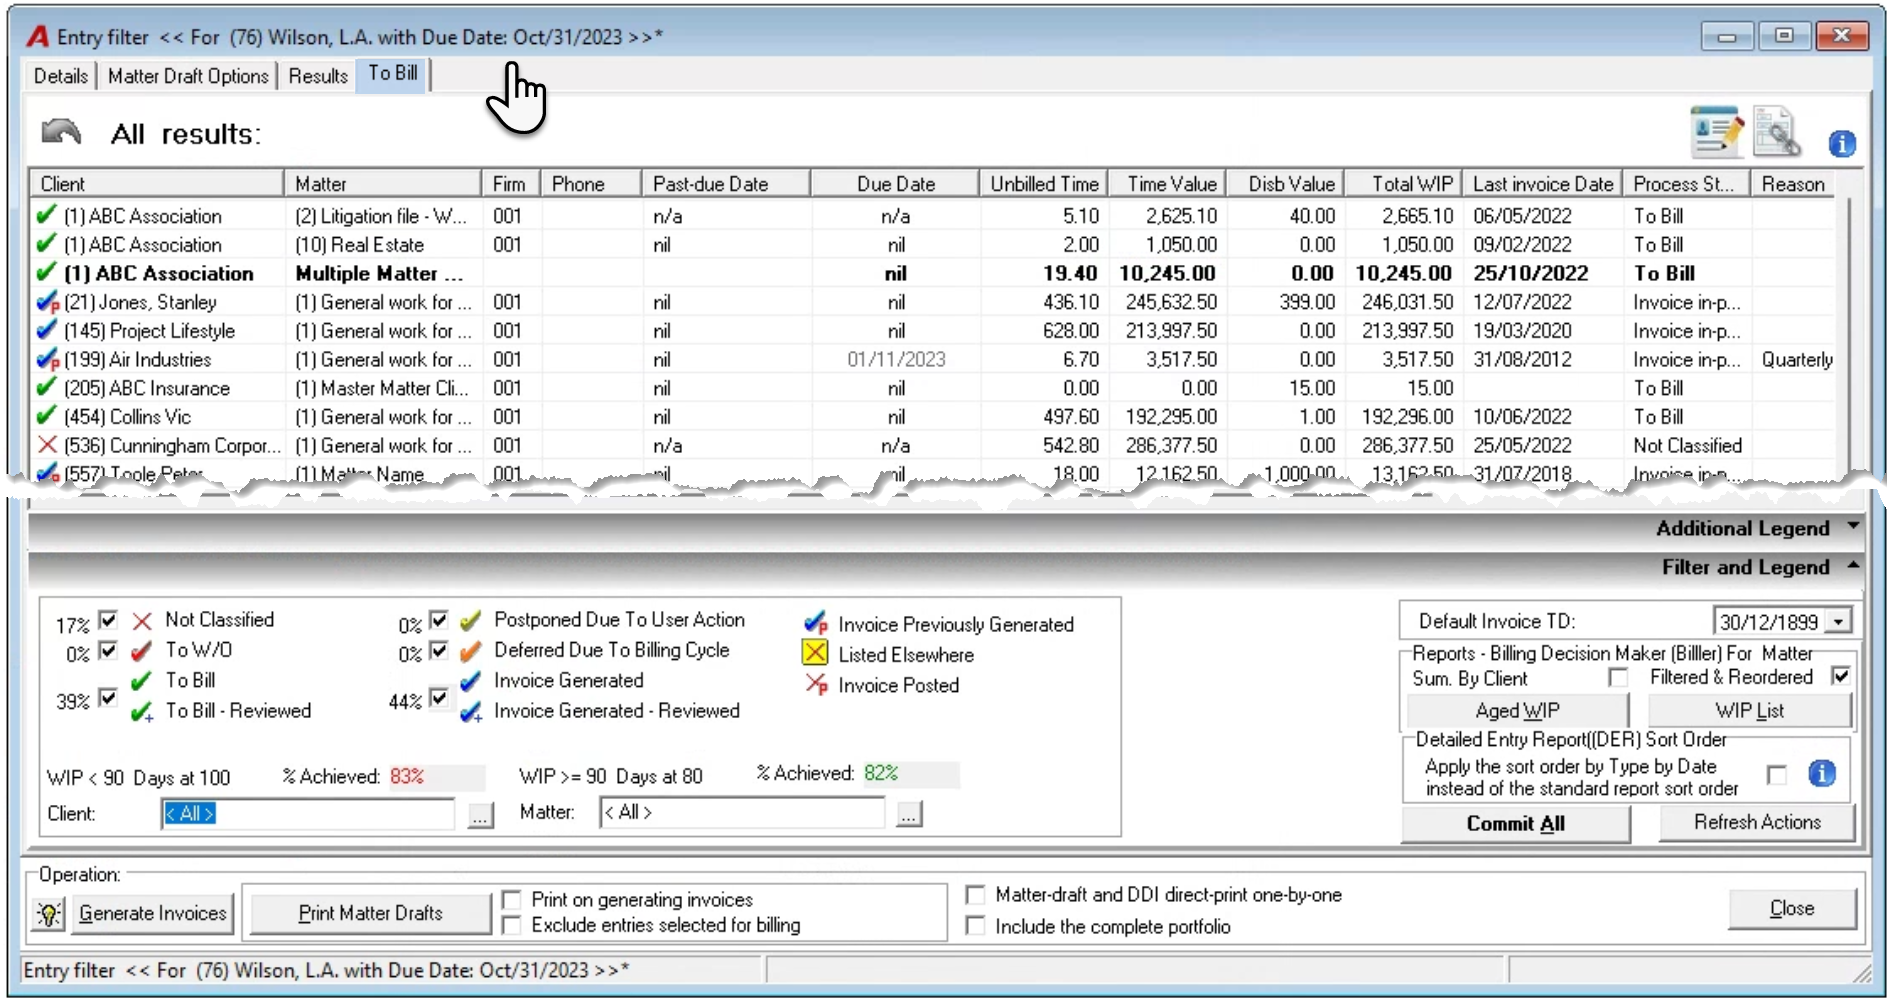Collapse the Filter and Legend section
Viewport: 1887px width, 1000px height.
(1853, 565)
